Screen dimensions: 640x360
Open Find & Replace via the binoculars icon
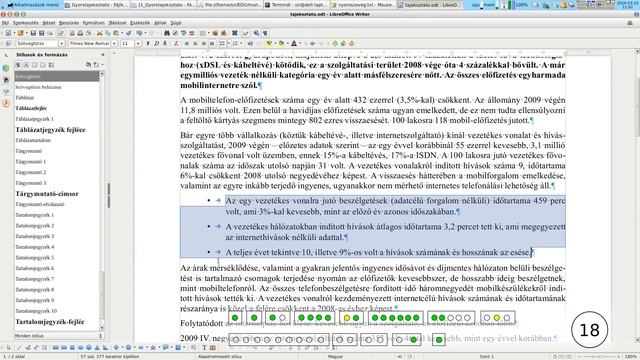pos(167,33)
